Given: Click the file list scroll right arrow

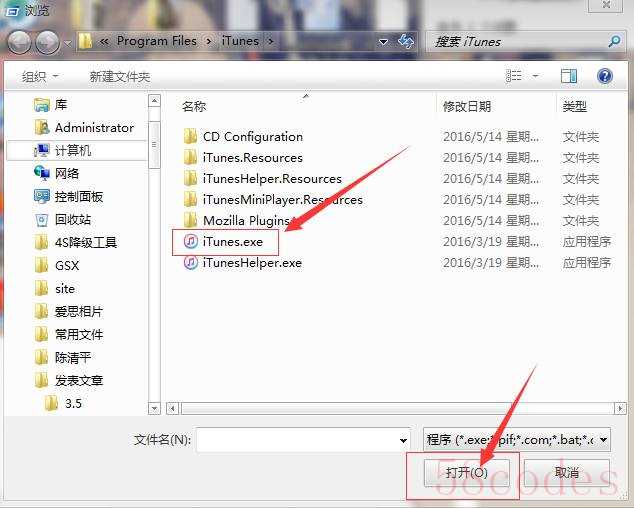Looking at the screenshot, I should (620, 409).
